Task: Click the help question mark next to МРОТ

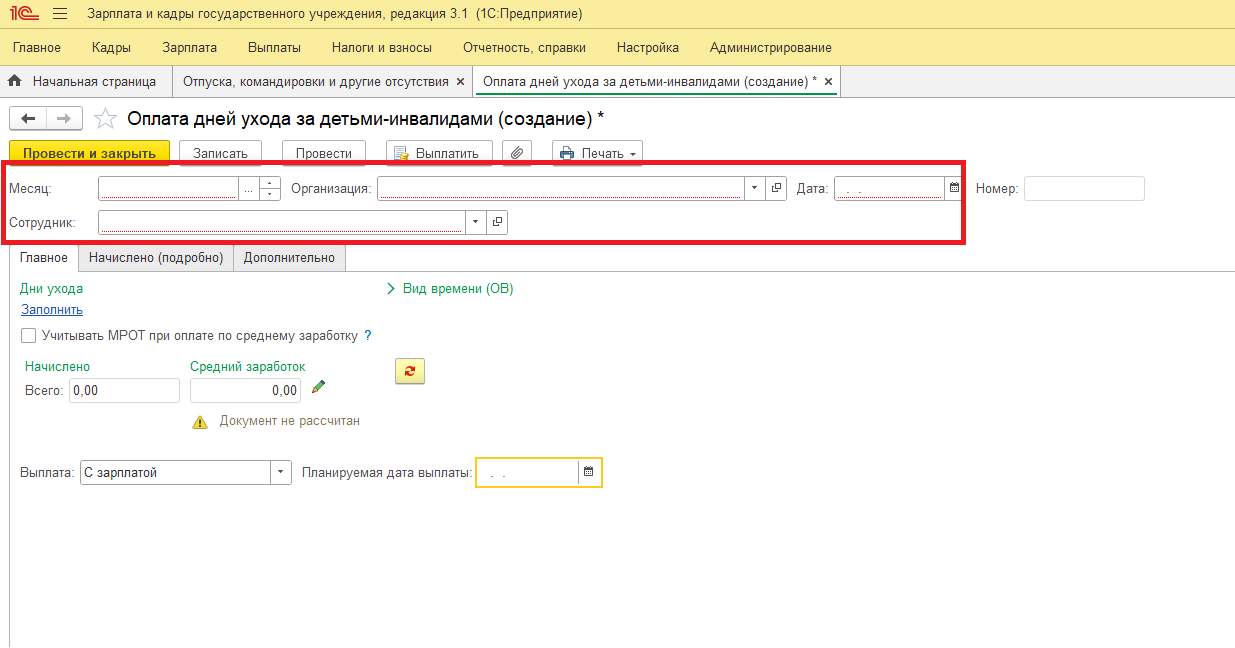Action: coord(368,336)
